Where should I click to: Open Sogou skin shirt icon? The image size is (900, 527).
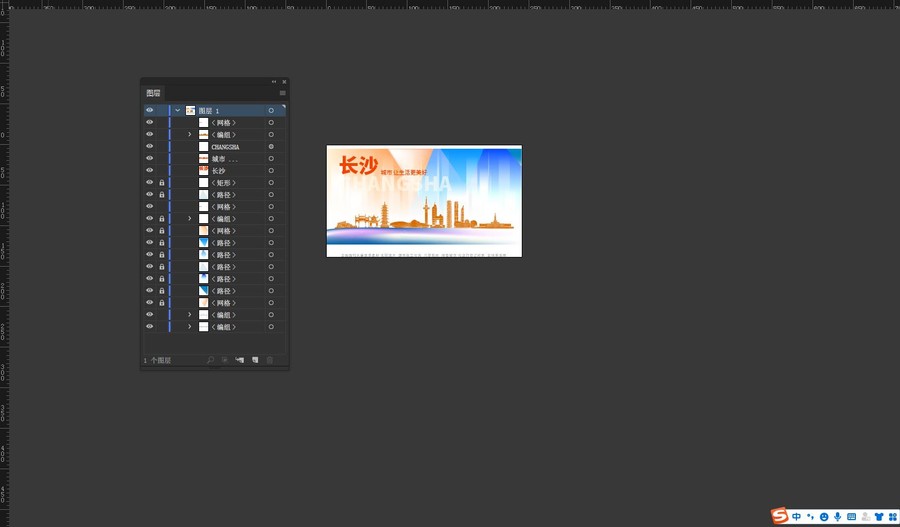pos(879,517)
